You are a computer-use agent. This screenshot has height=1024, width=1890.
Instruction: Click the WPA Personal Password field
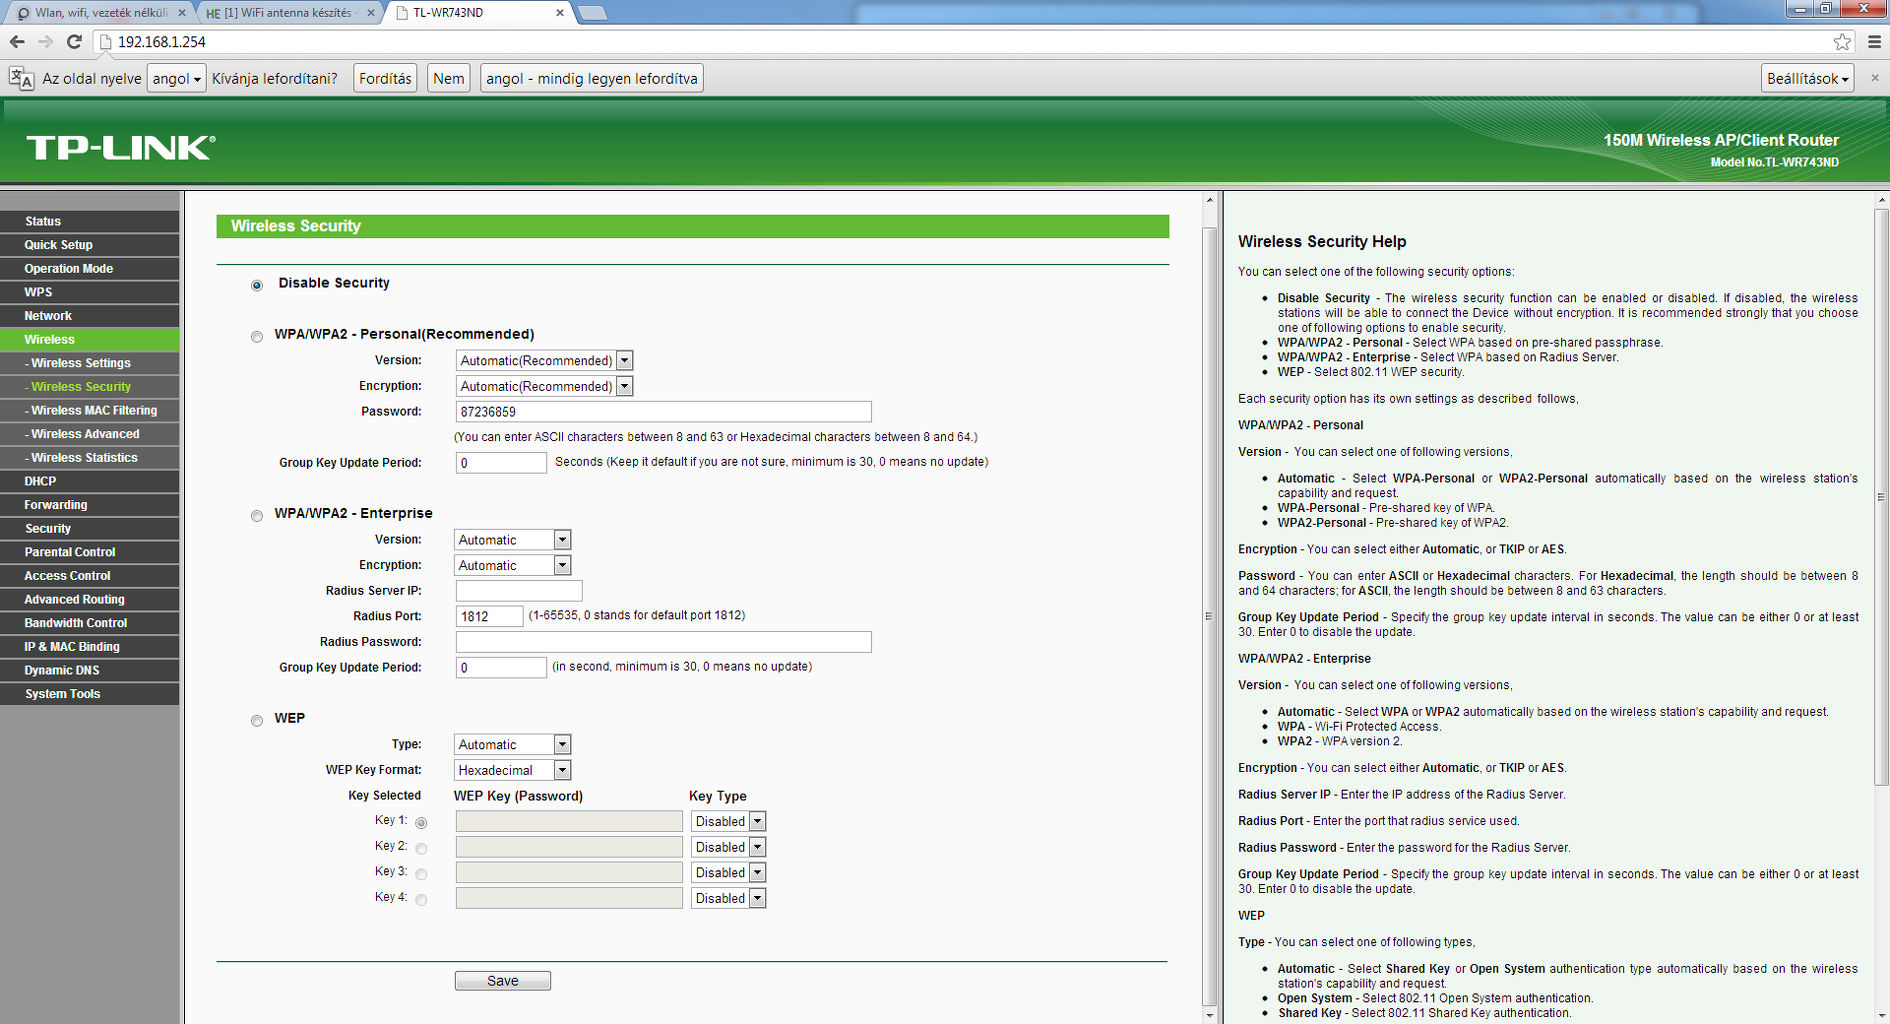click(x=663, y=412)
